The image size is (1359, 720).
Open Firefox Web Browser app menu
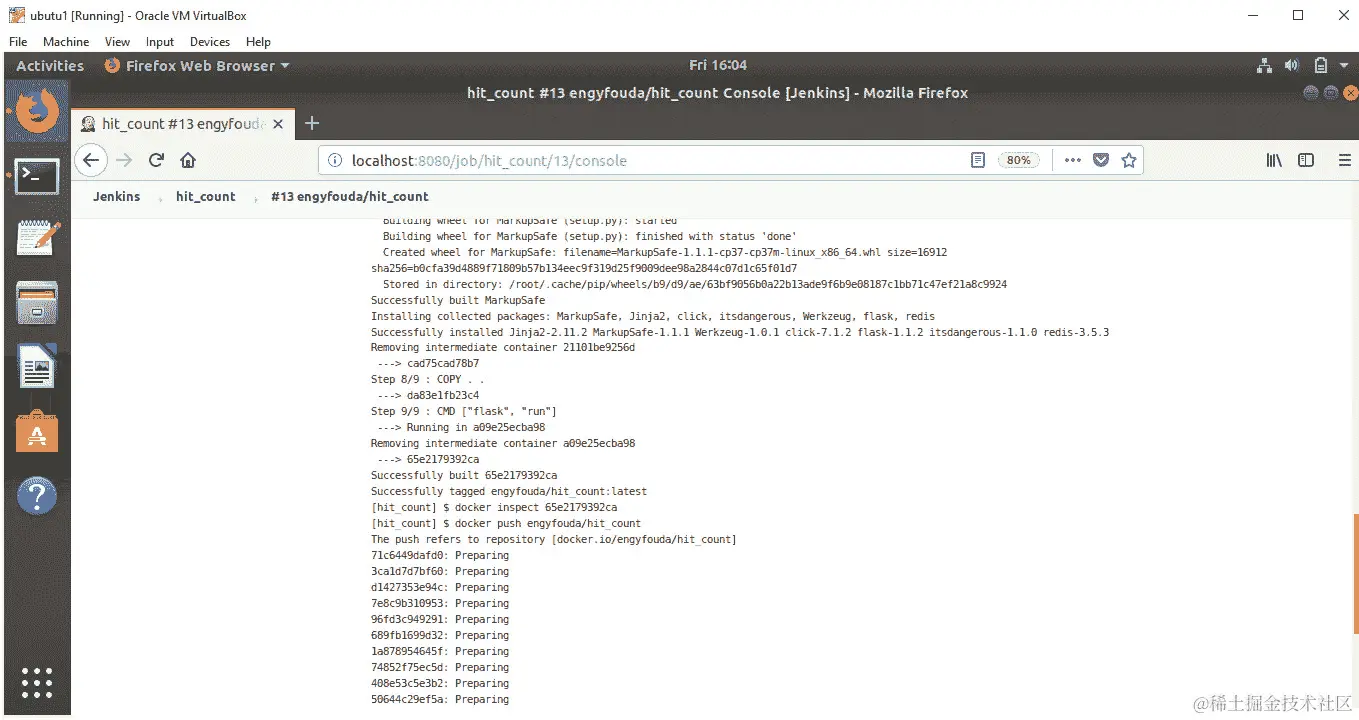click(197, 66)
